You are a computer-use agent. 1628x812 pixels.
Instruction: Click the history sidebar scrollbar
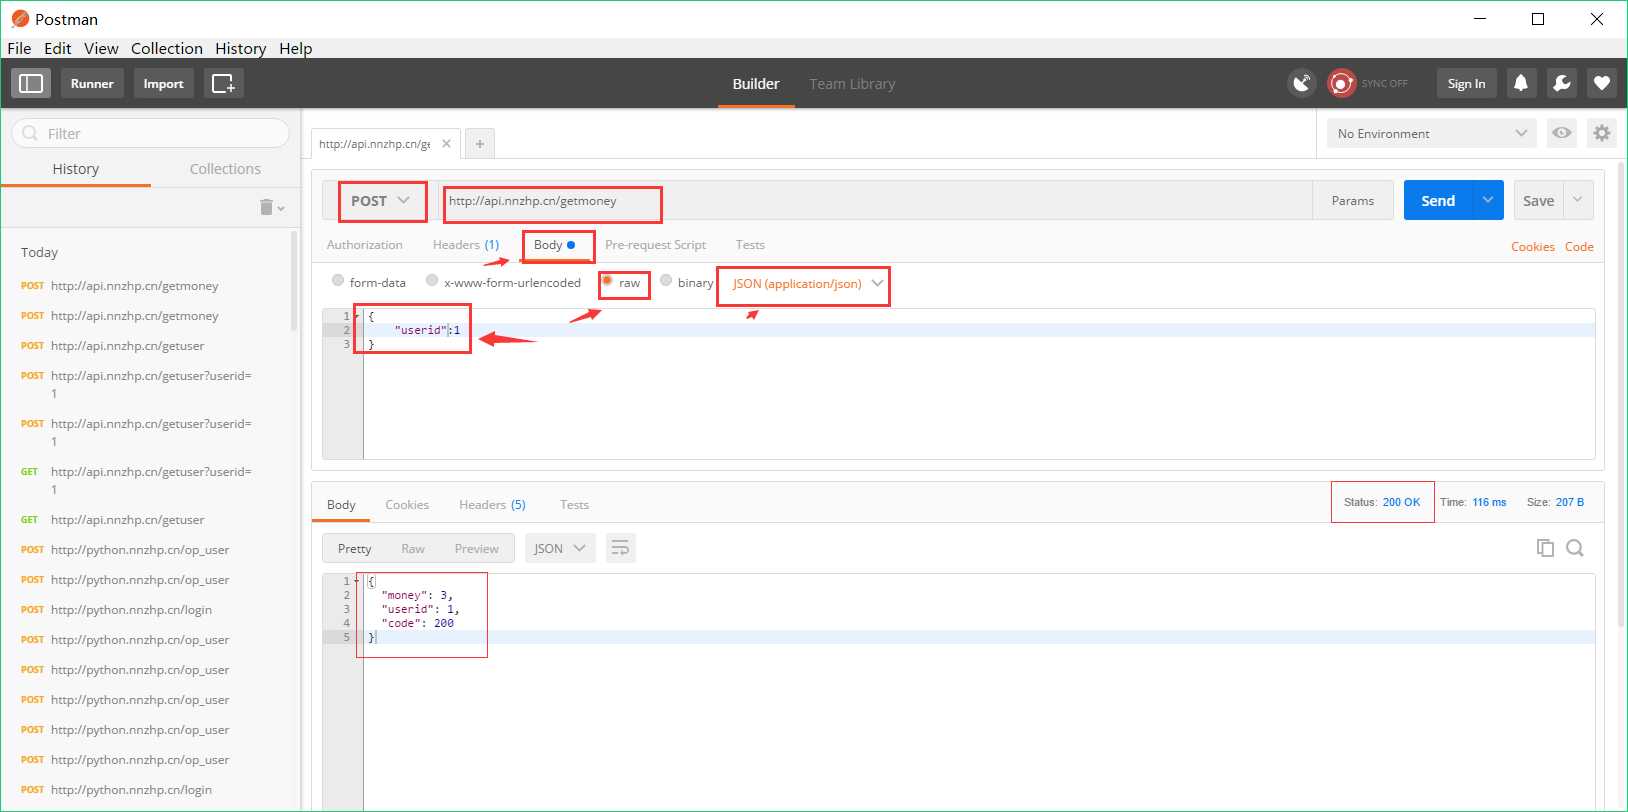(294, 282)
